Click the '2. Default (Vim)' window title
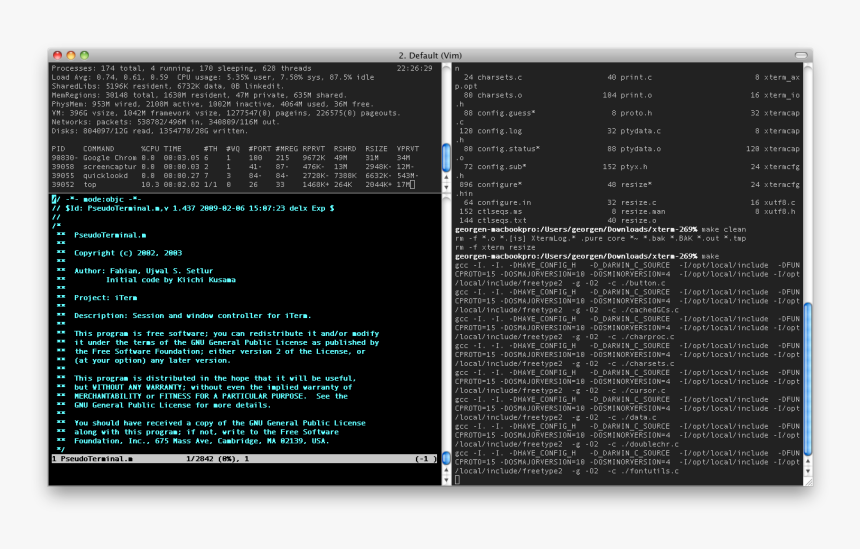The height and width of the screenshot is (549, 860). pos(430,55)
